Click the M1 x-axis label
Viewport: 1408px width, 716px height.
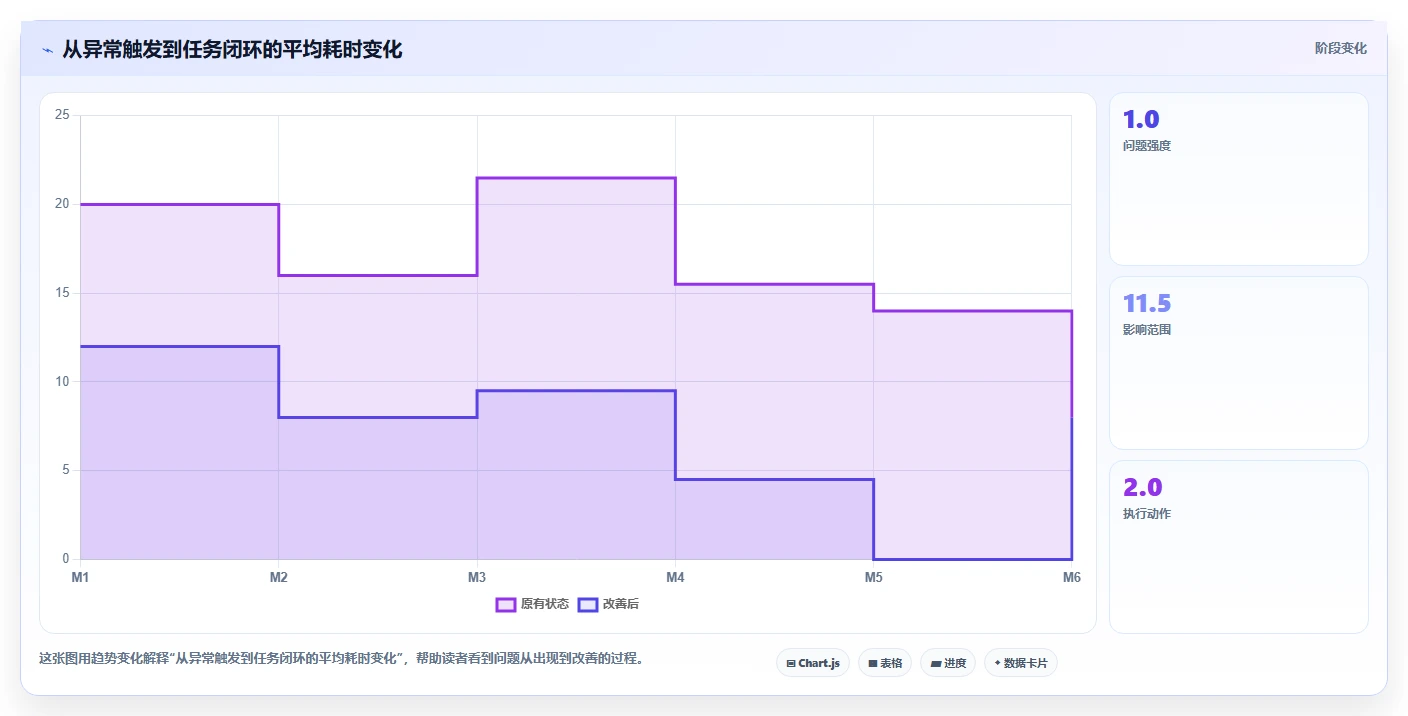(80, 577)
